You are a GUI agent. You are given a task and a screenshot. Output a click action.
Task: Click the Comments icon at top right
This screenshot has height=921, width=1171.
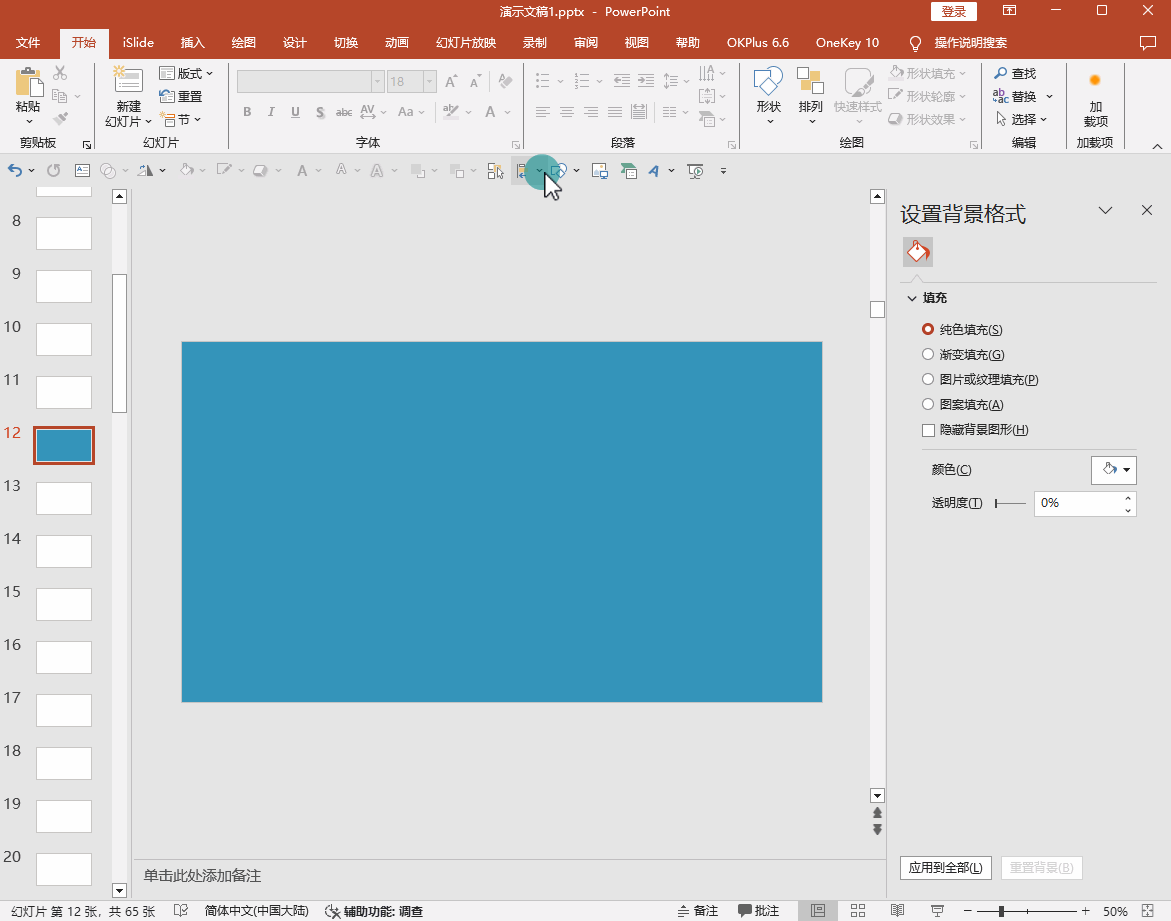pos(1148,43)
